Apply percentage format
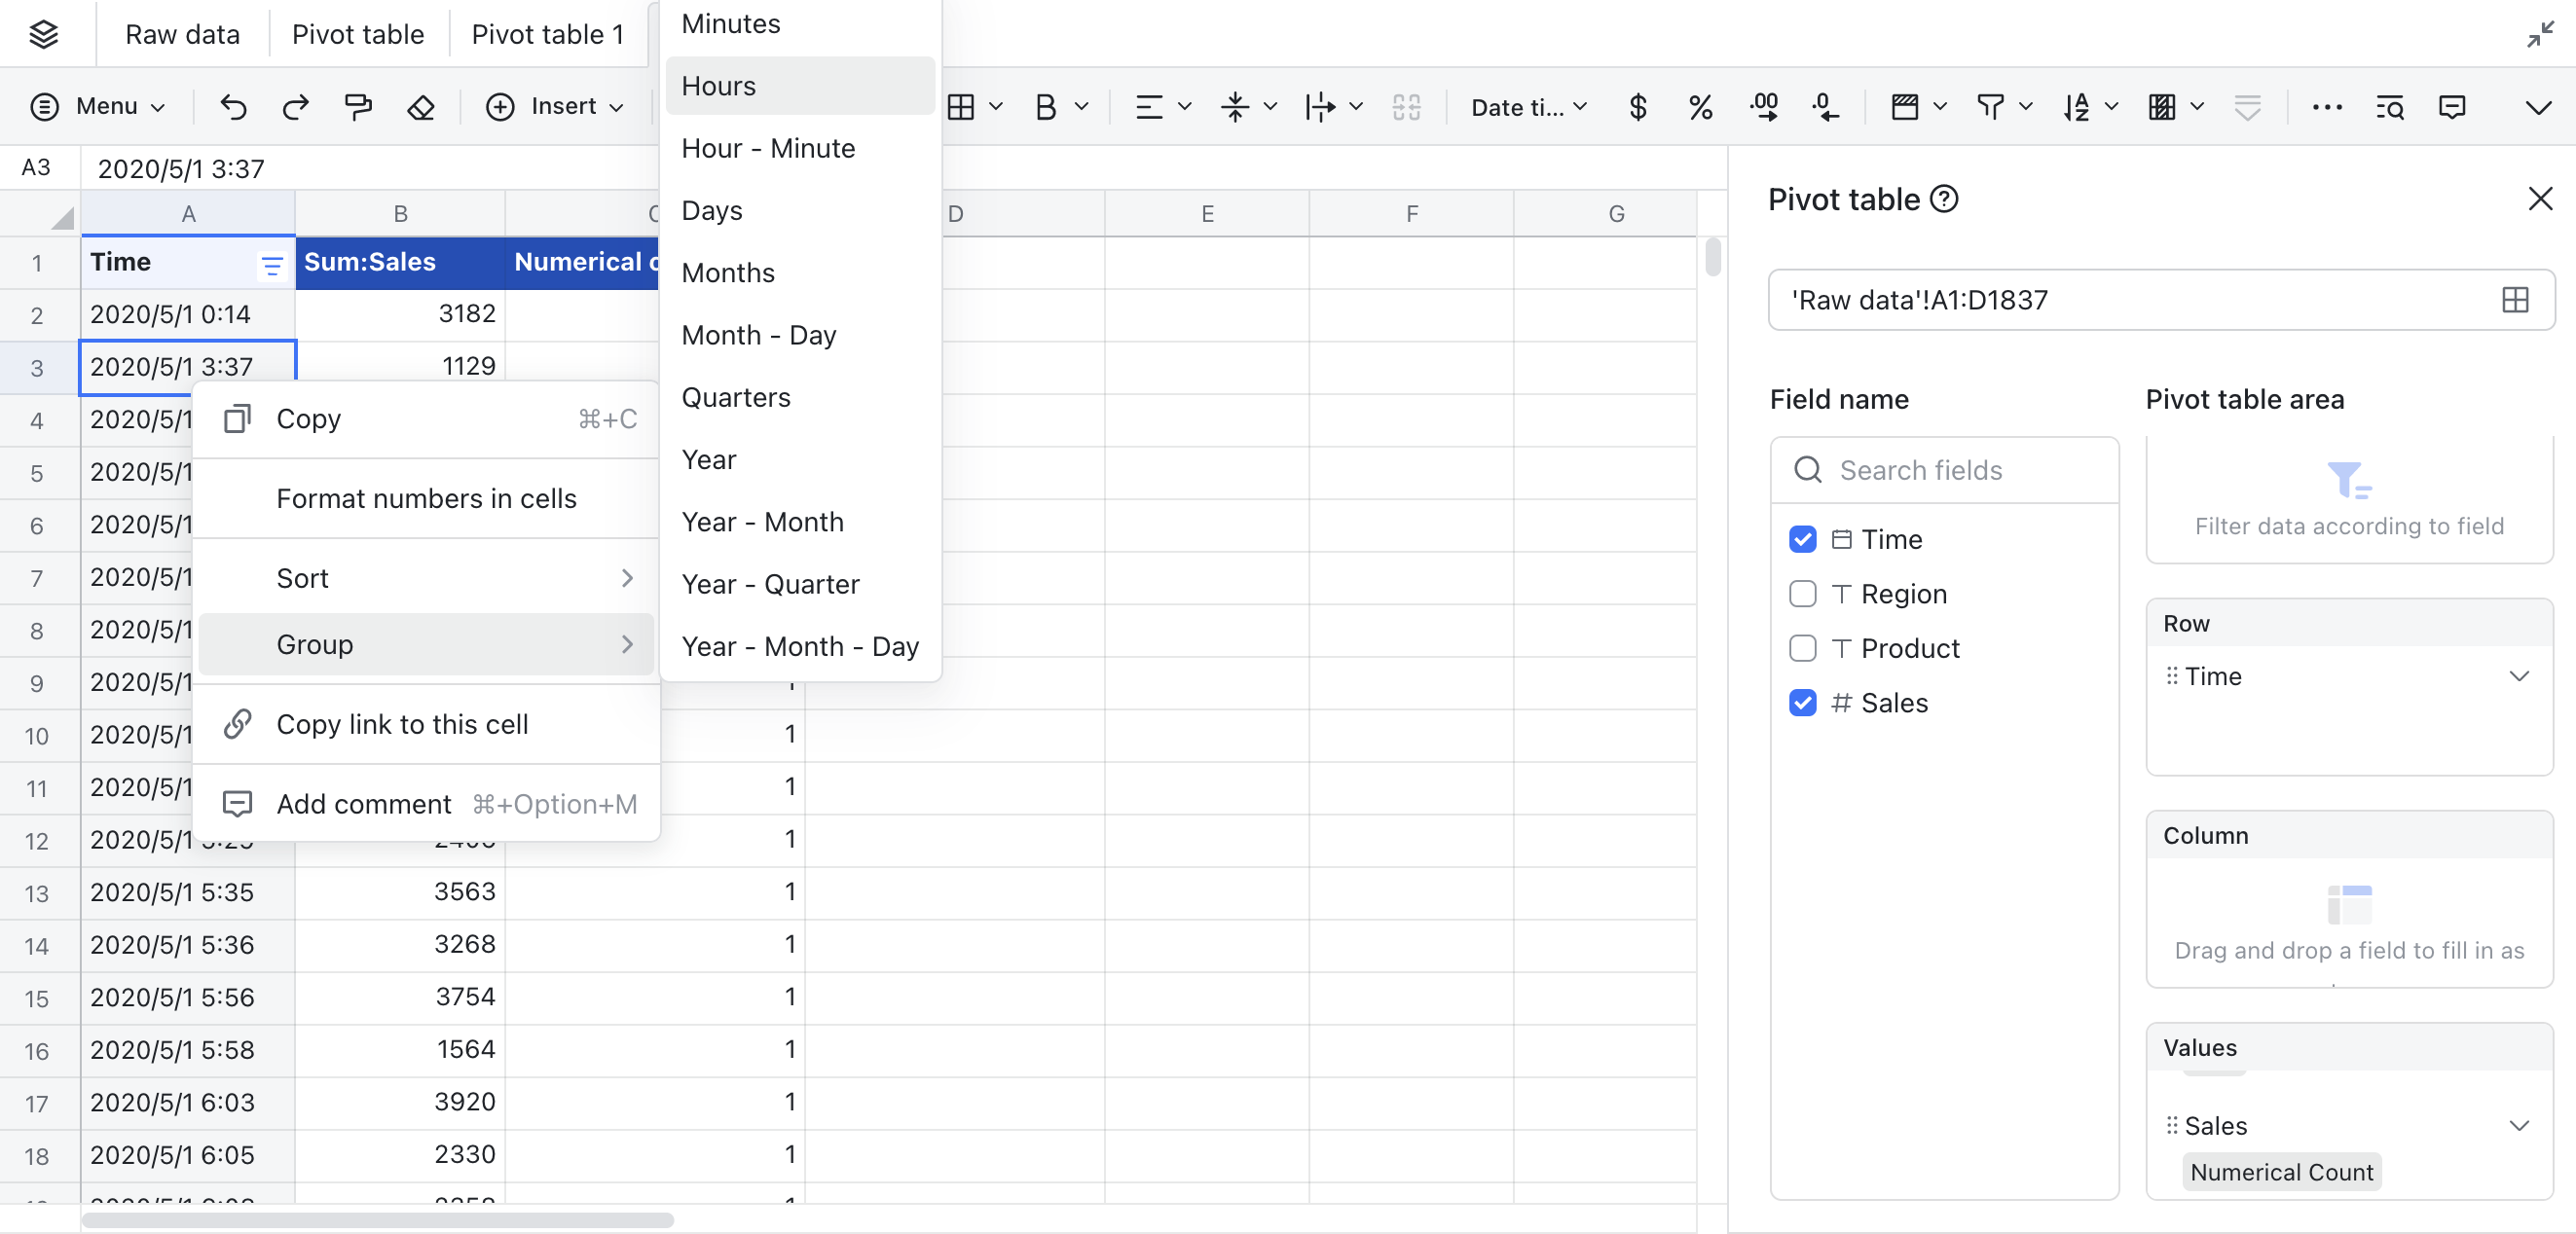 pyautogui.click(x=1699, y=106)
